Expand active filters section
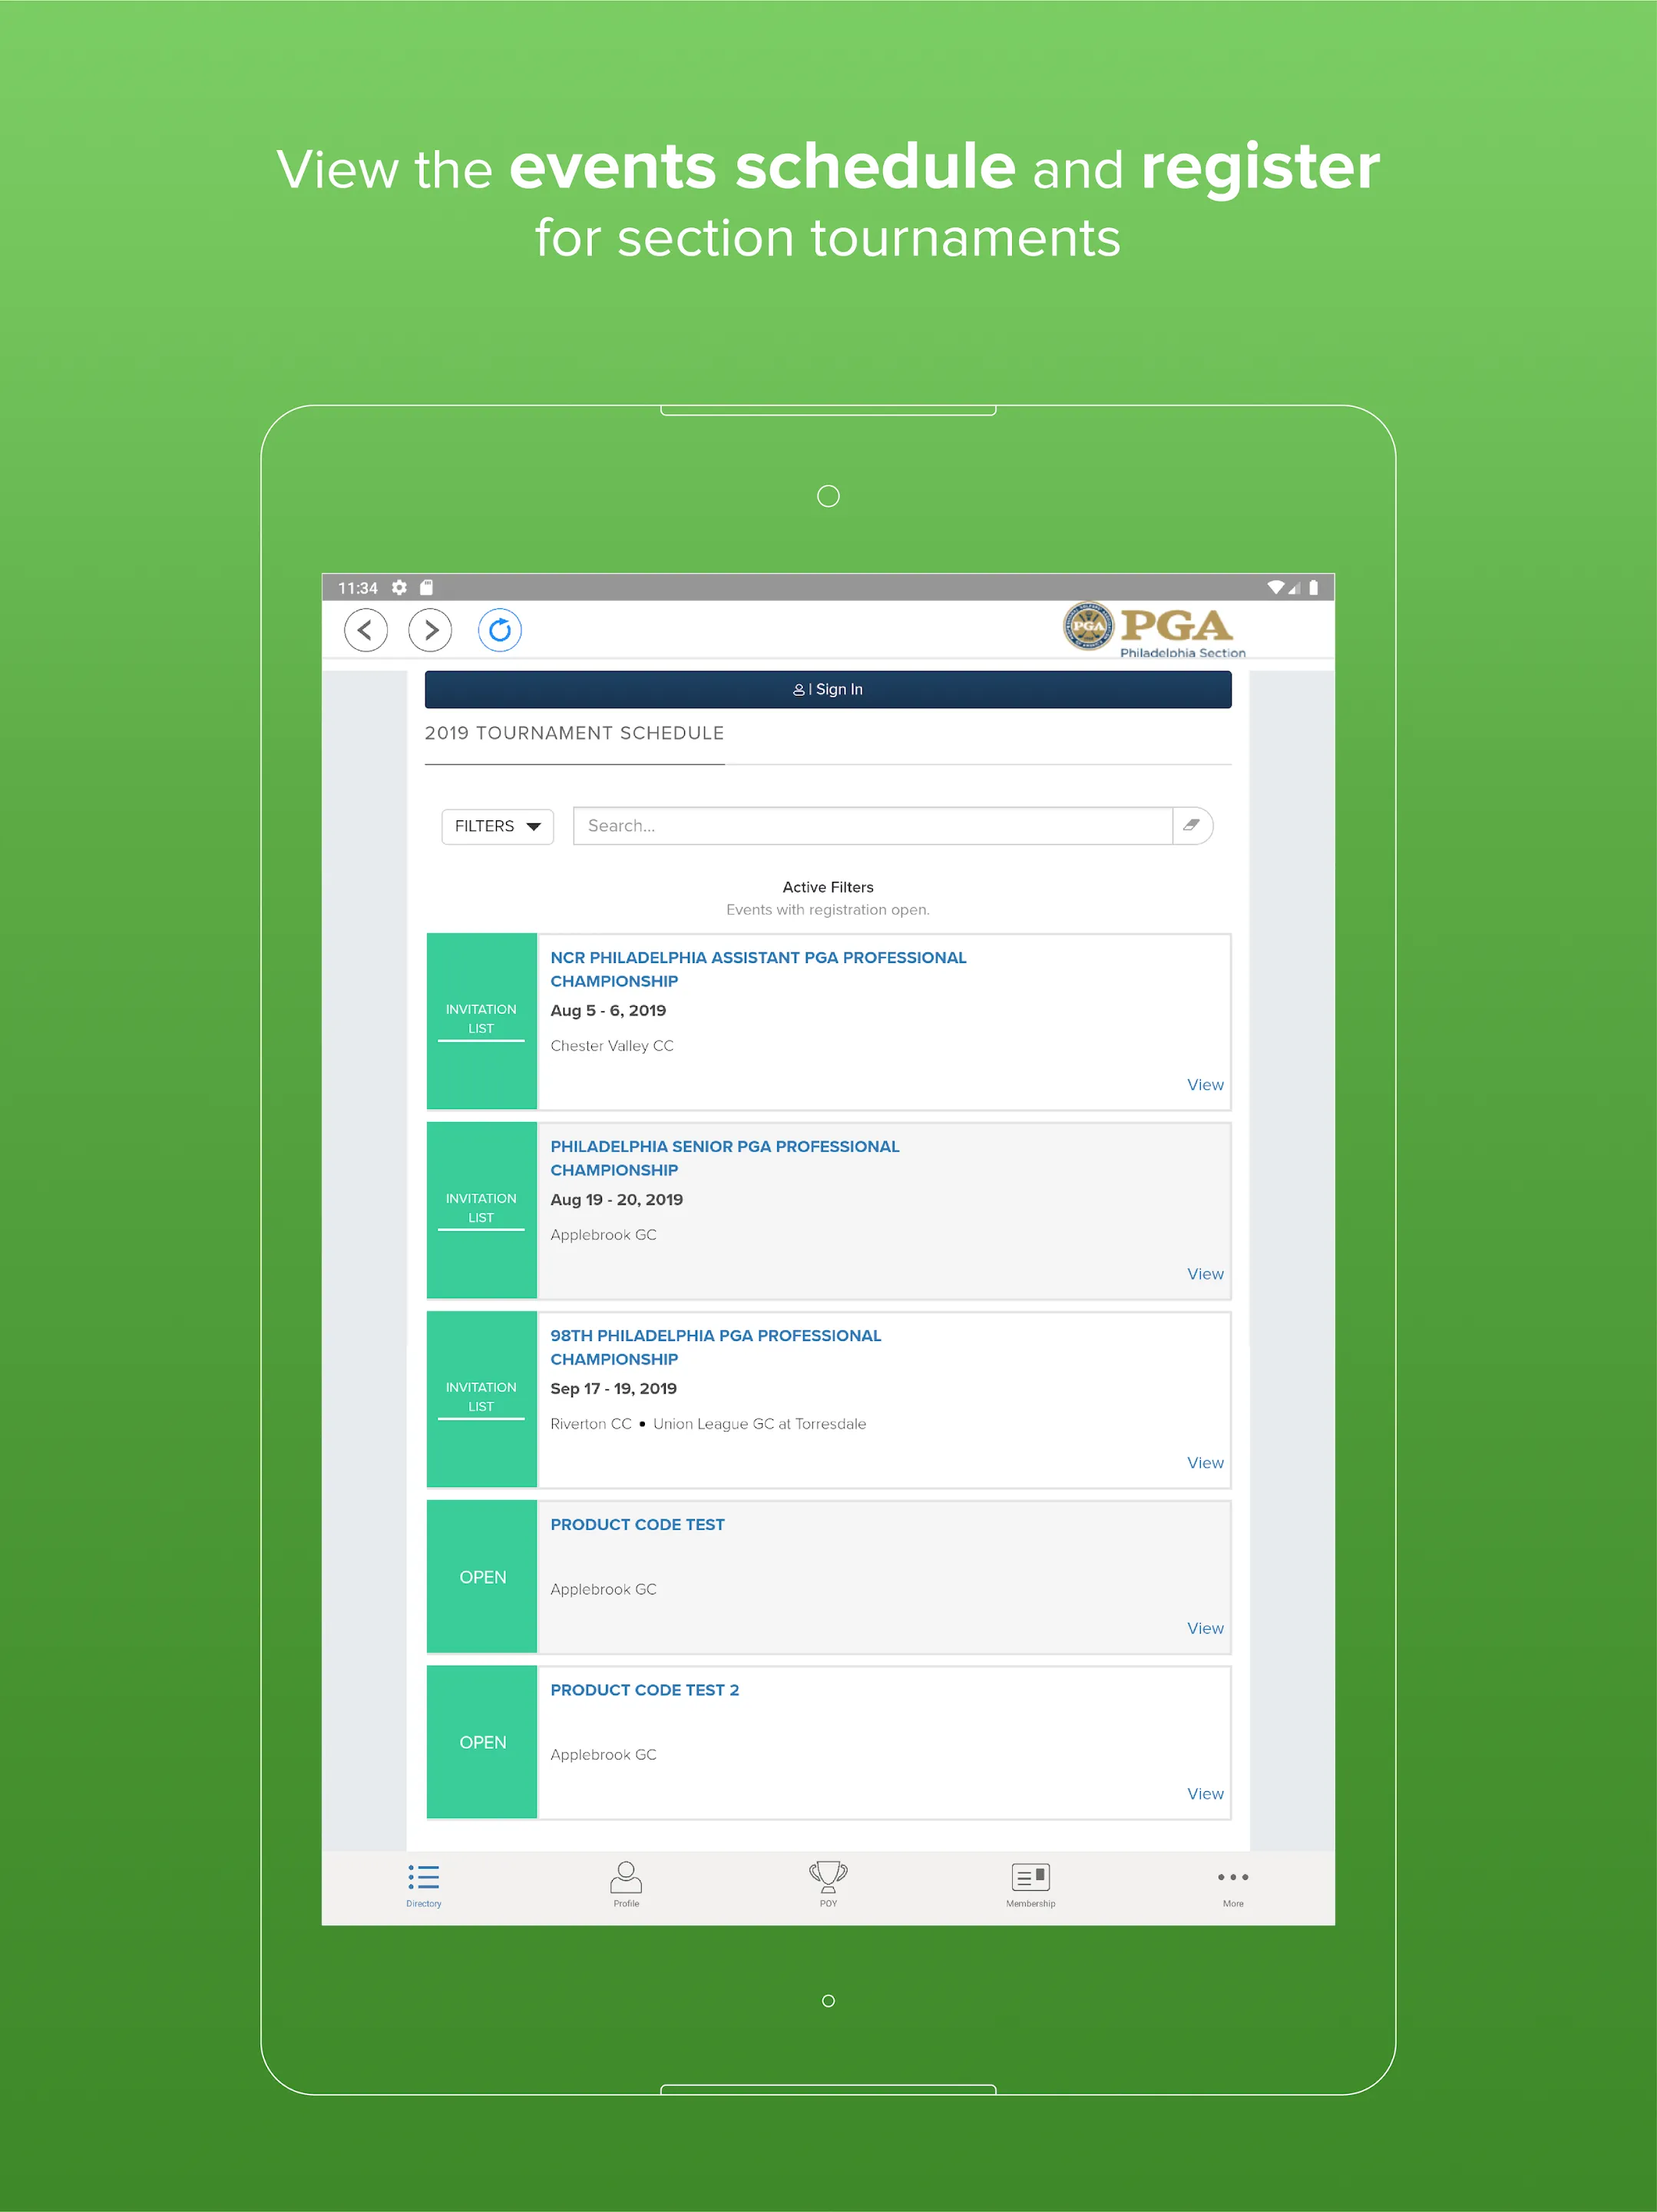This screenshot has height=2212, width=1657. click(x=827, y=888)
